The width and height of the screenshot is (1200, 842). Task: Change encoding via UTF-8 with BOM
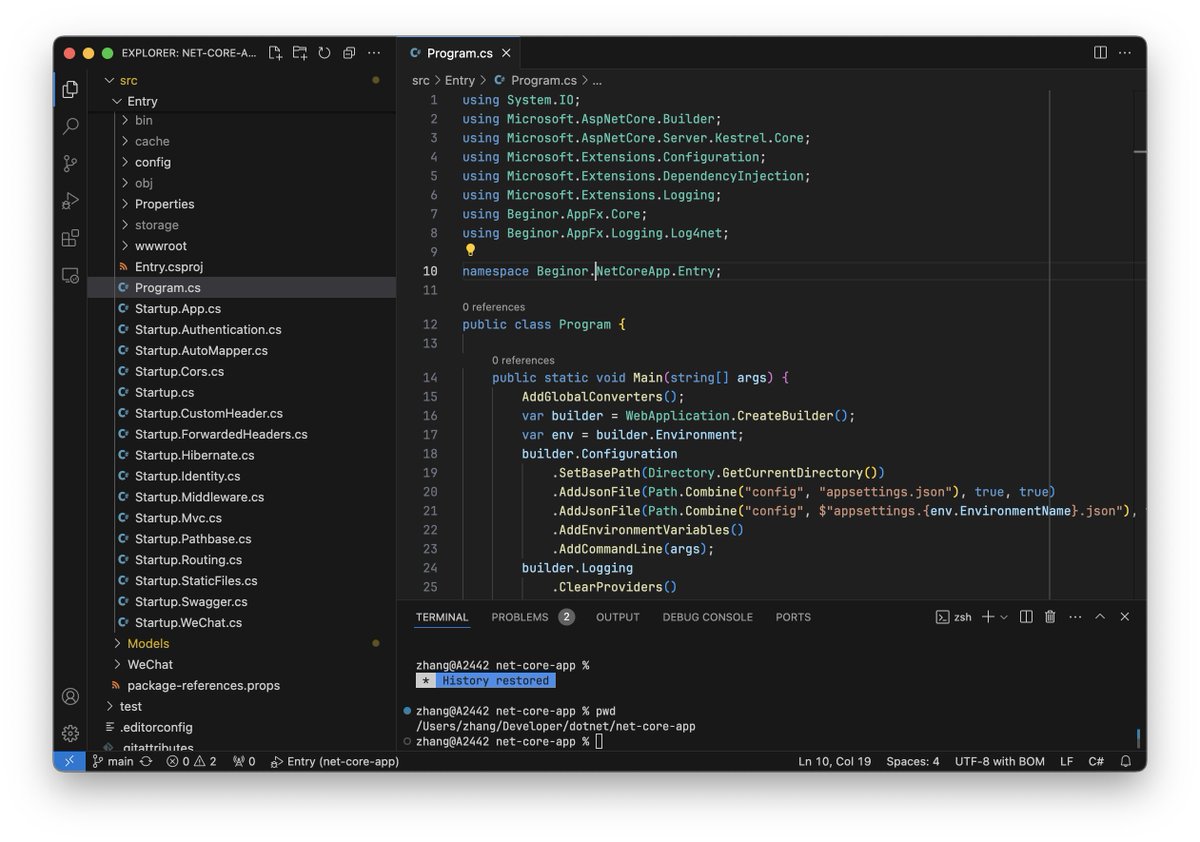tap(1000, 761)
